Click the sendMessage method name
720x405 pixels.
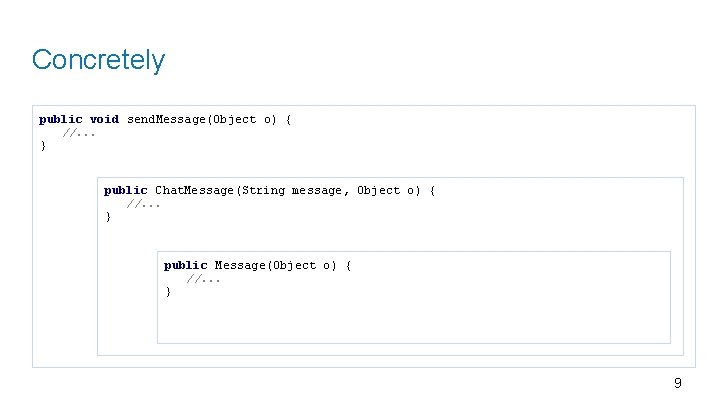click(x=166, y=119)
